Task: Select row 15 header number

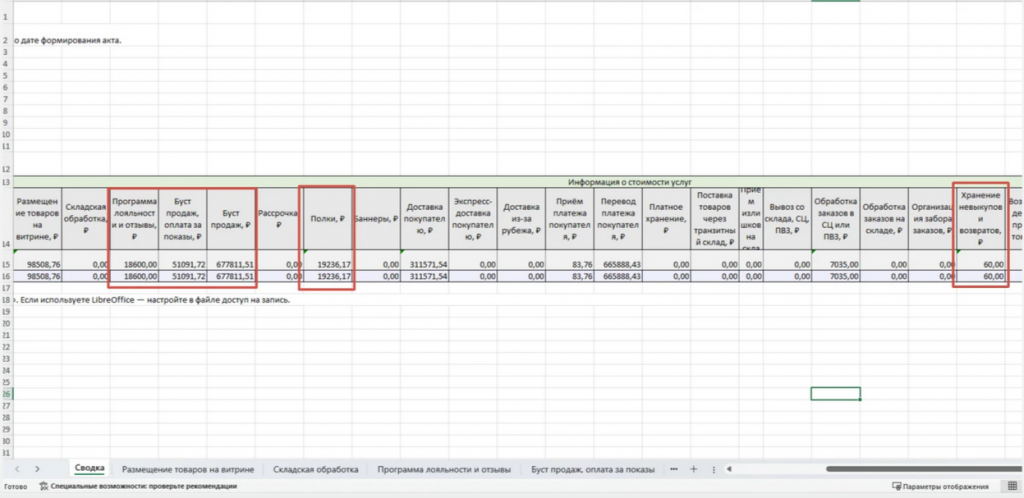Action: tap(6, 264)
